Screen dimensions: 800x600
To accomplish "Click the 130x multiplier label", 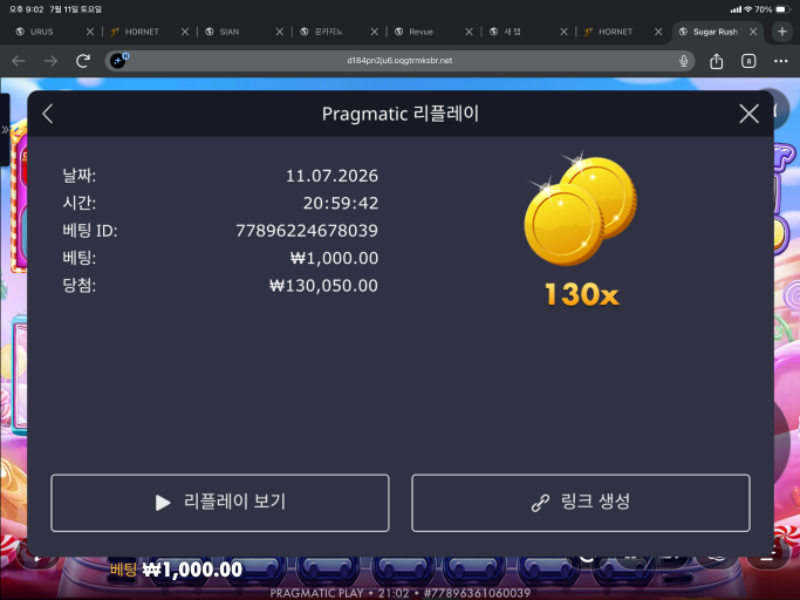I will [582, 294].
